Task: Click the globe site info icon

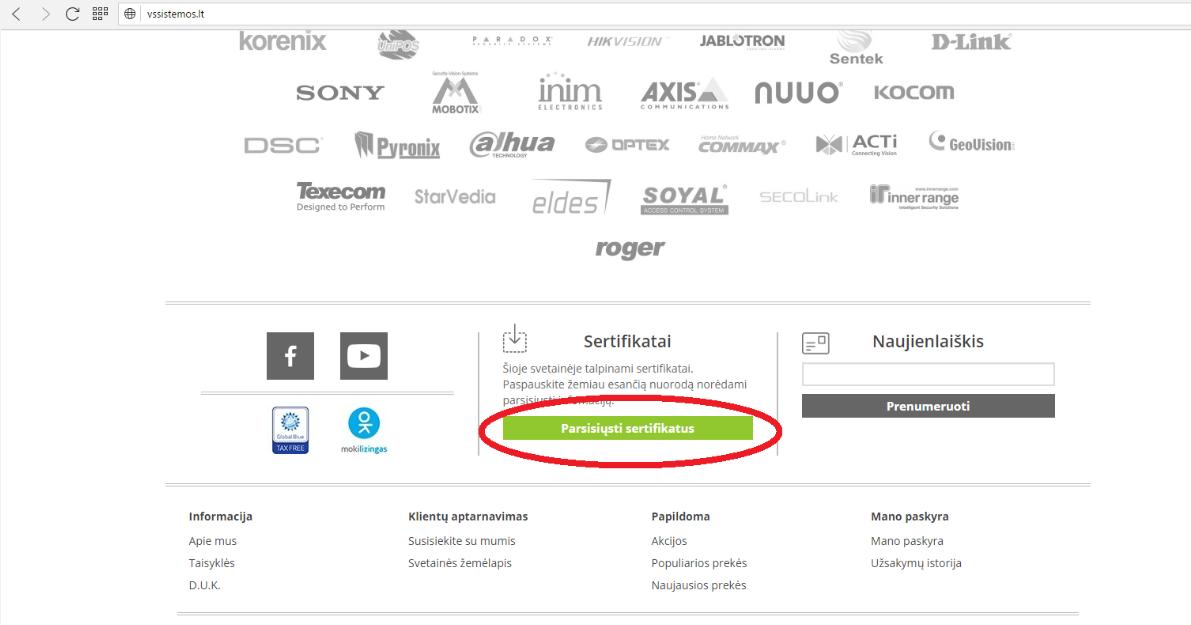Action: point(130,14)
